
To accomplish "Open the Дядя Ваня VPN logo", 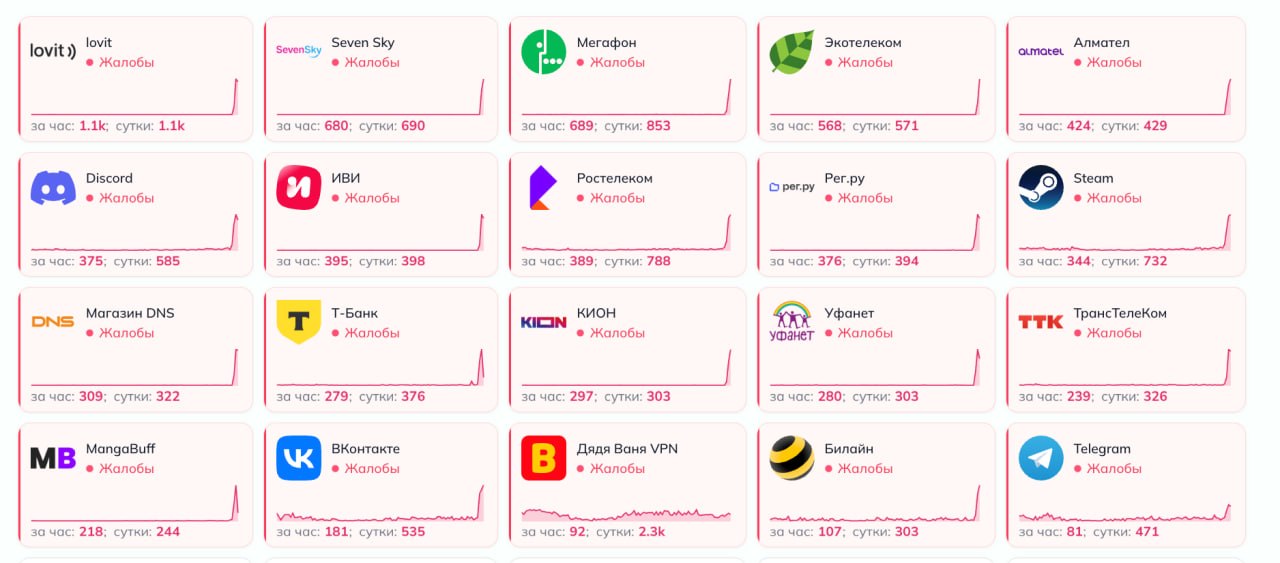I will click(544, 458).
